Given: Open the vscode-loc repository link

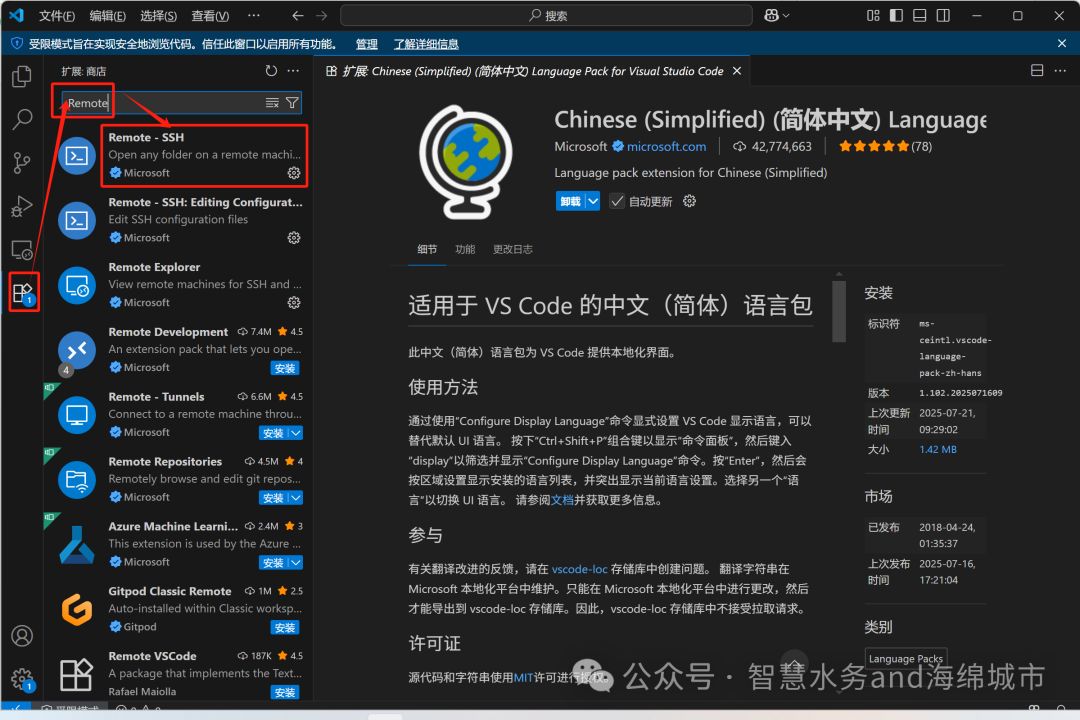Looking at the screenshot, I should click(x=579, y=569).
